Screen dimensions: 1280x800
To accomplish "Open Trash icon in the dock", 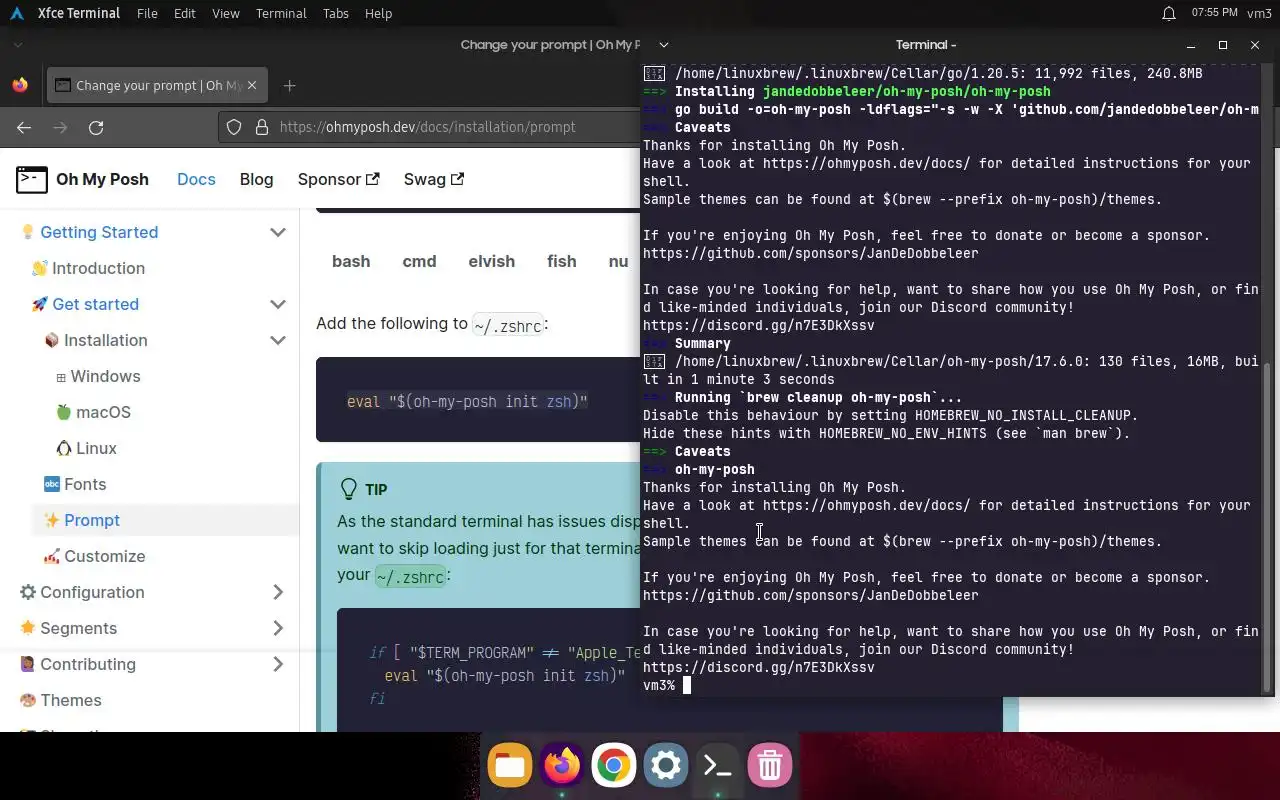I will (x=770, y=766).
